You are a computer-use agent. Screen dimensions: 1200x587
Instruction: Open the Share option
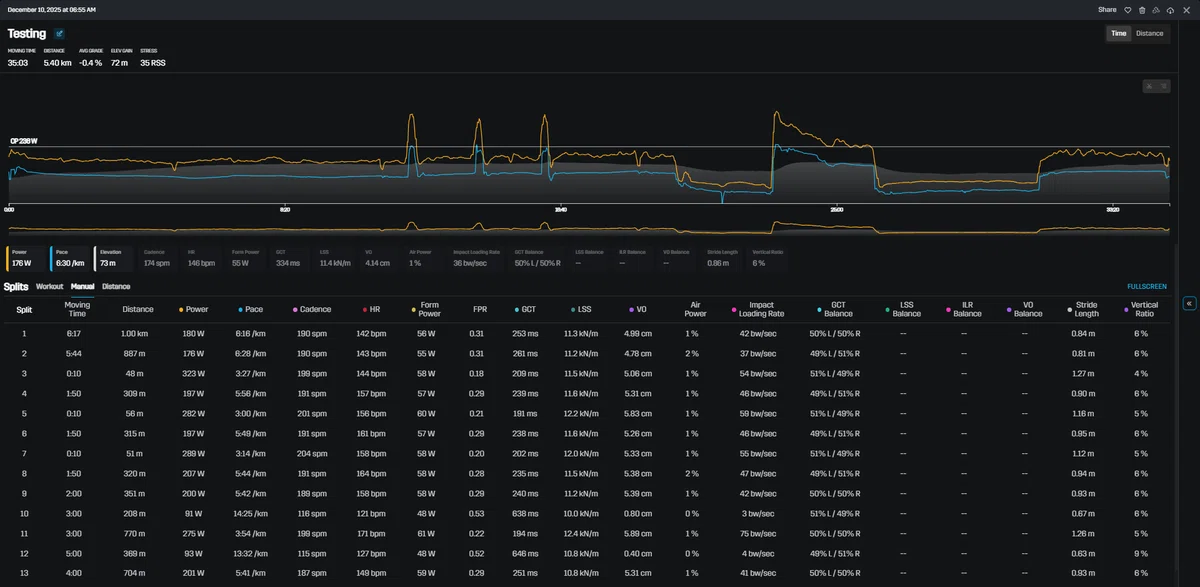click(x=1107, y=9)
